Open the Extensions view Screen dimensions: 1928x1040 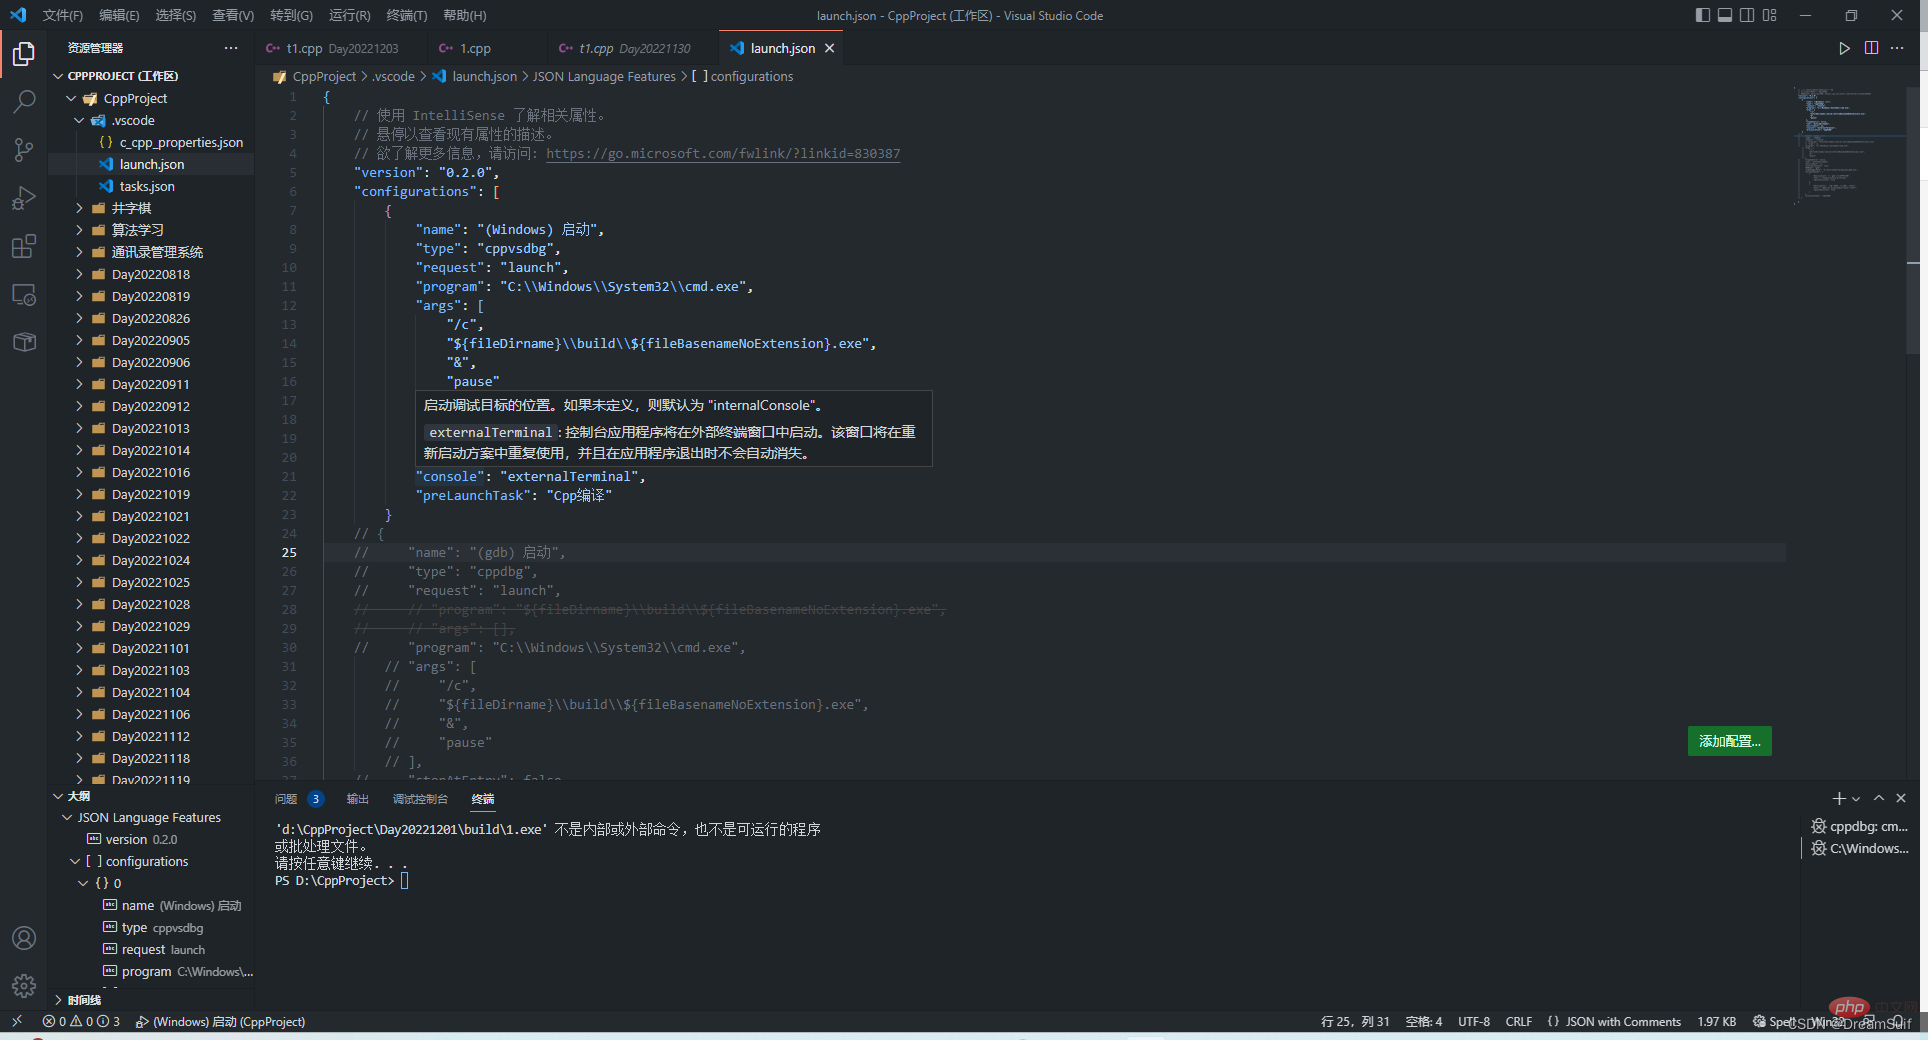coord(24,246)
